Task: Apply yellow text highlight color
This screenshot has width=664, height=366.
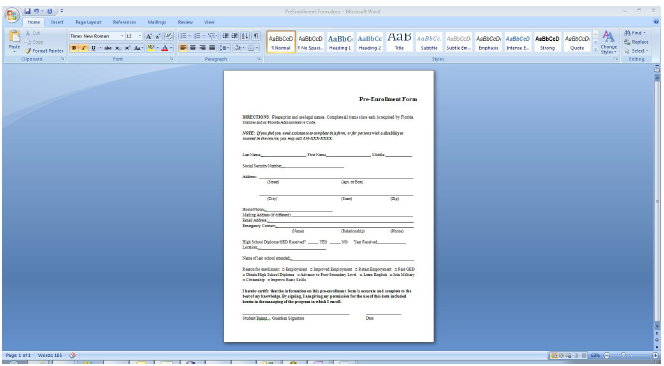Action: (x=151, y=48)
